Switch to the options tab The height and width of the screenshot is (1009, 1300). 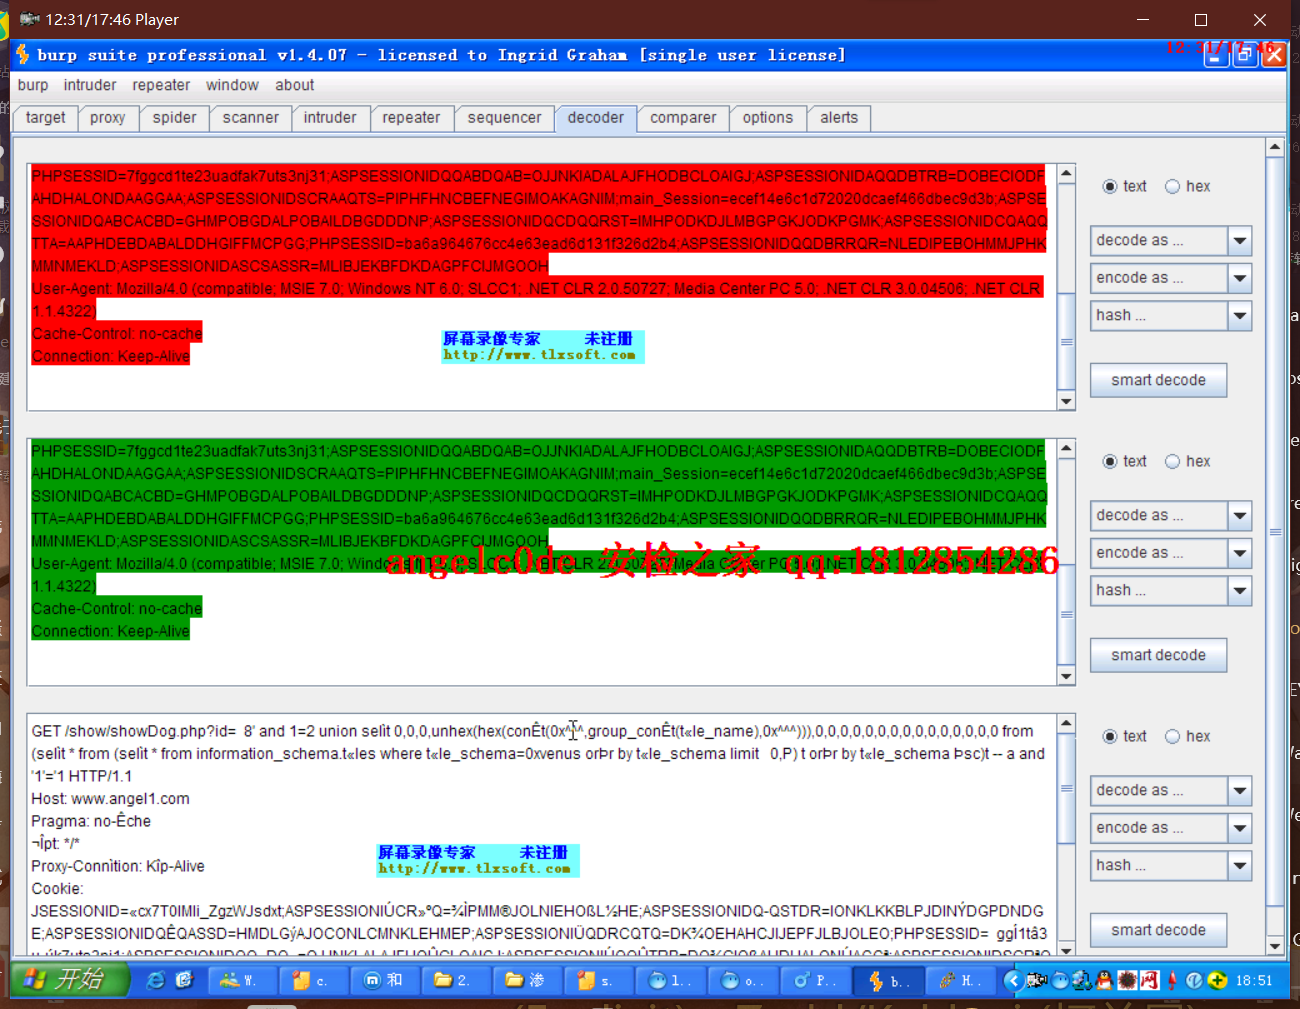[768, 118]
